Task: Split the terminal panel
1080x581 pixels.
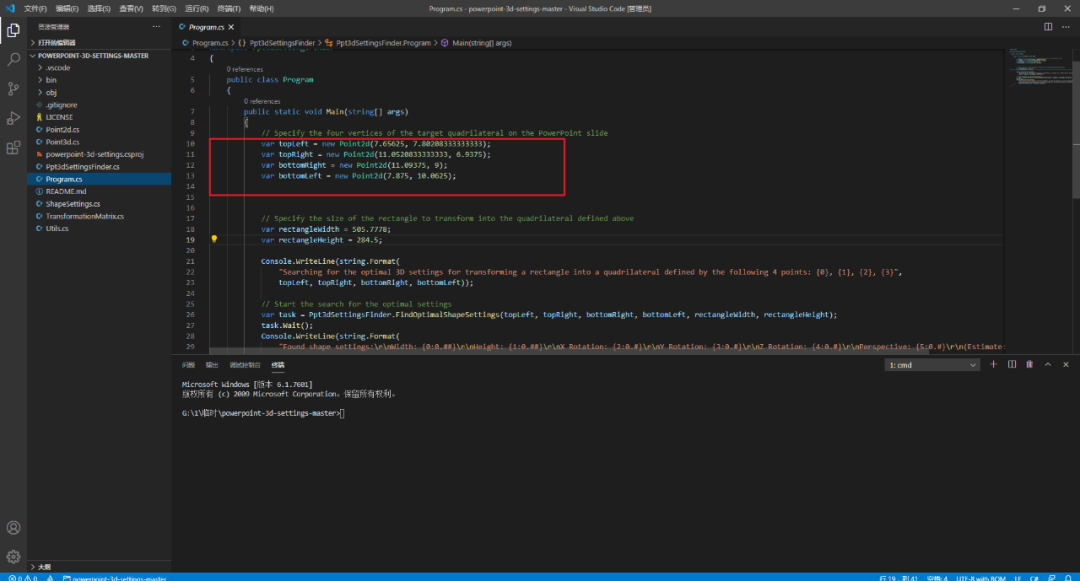Action: [x=1012, y=365]
